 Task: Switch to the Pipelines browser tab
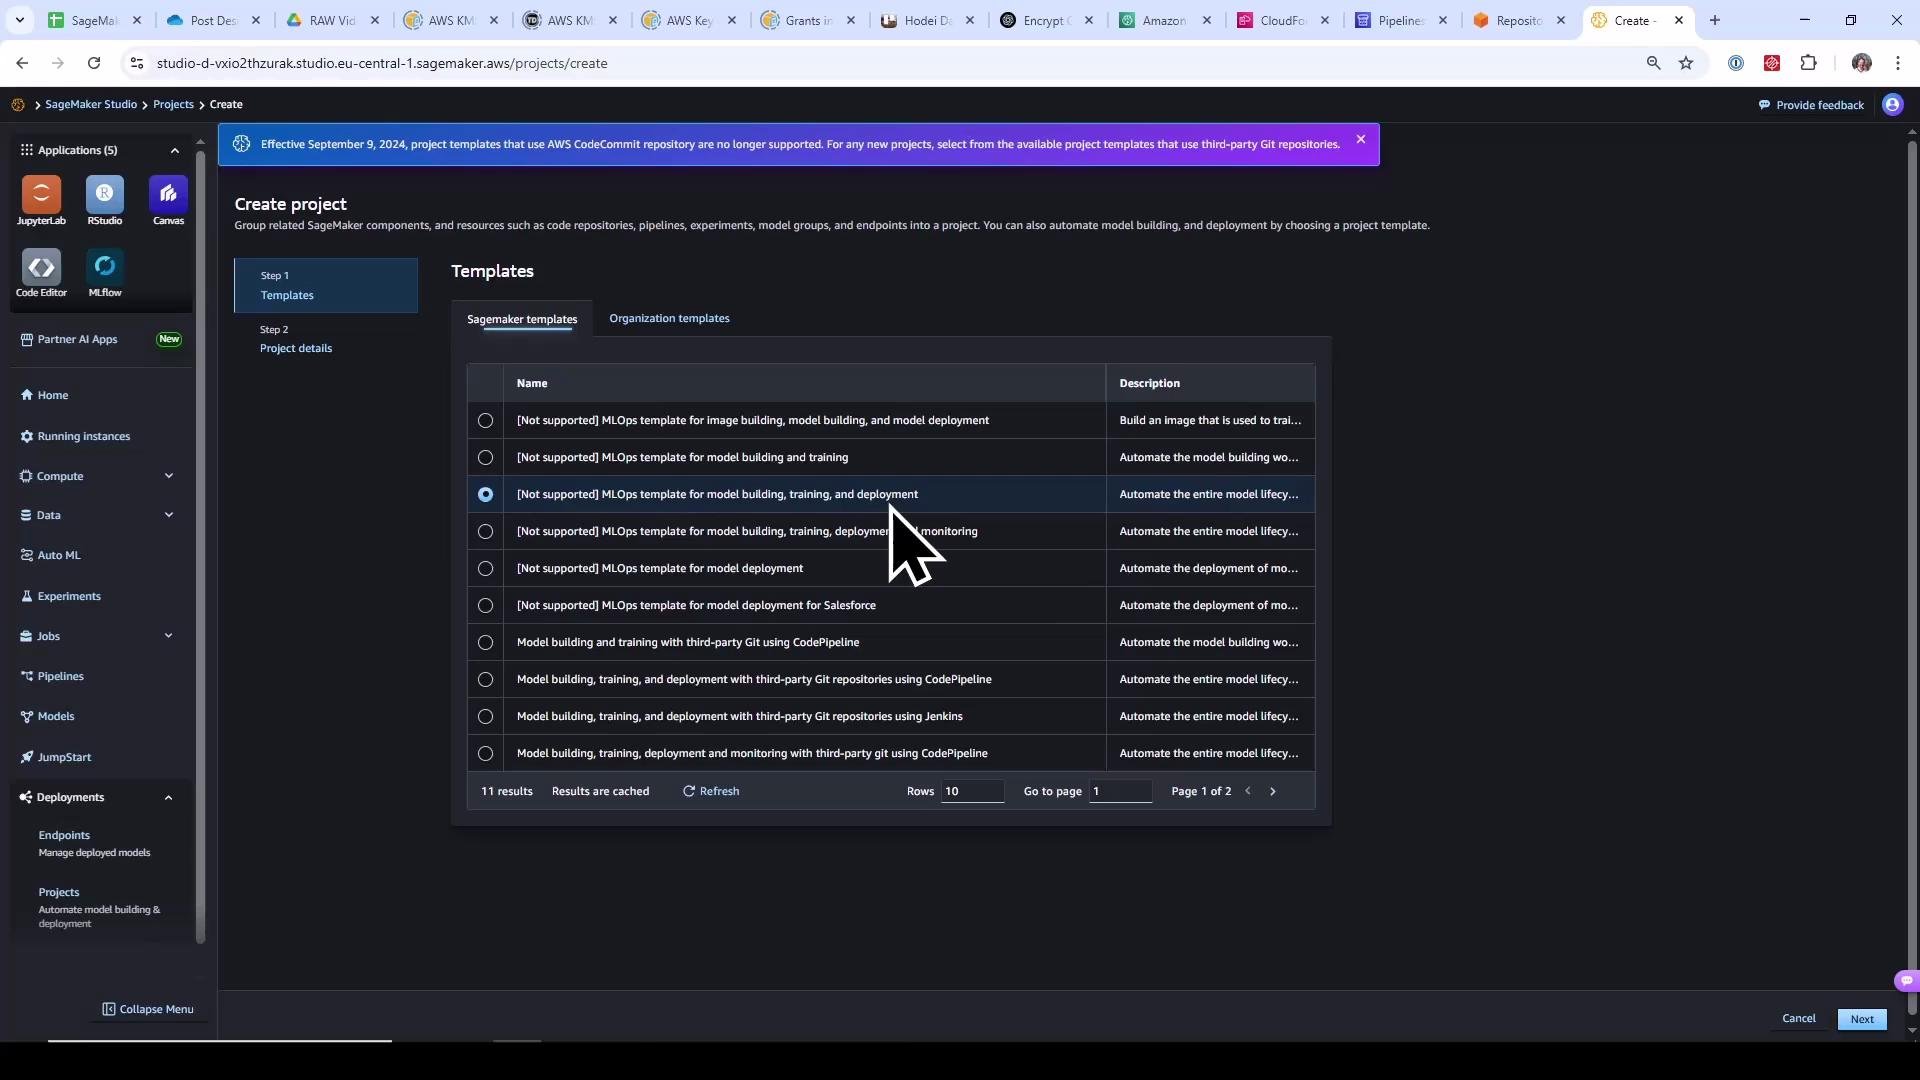[x=1403, y=20]
